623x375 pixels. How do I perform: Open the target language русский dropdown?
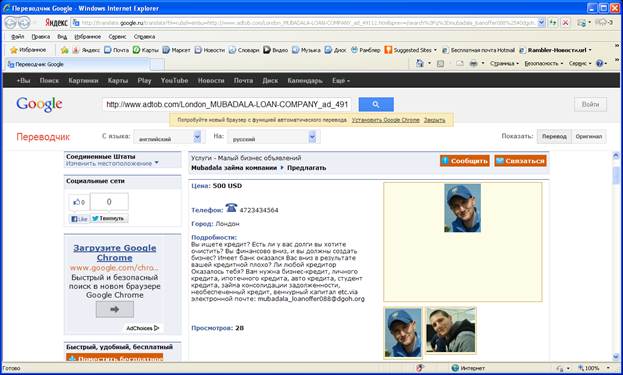[x=274, y=137]
